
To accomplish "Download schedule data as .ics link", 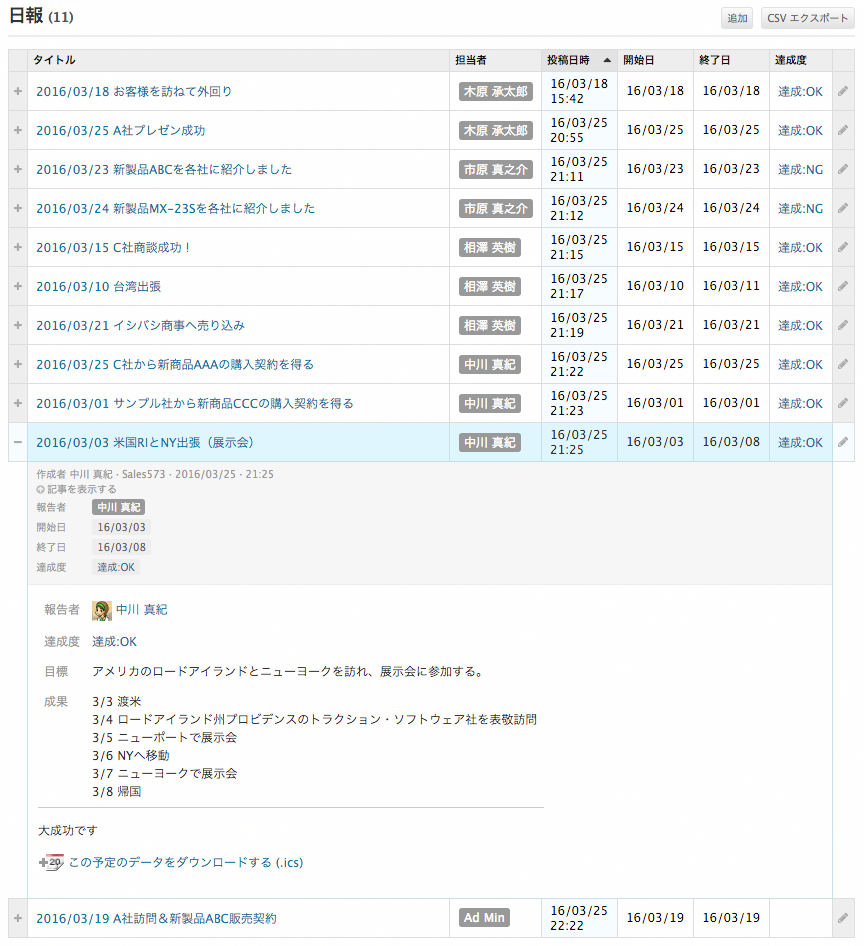I will [x=185, y=862].
